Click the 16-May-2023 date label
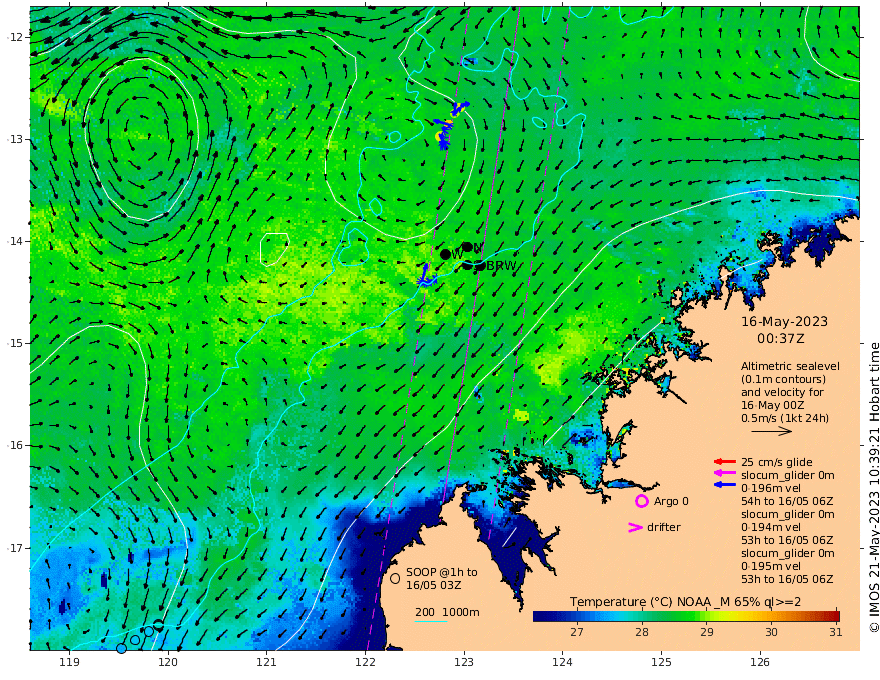This screenshot has width=880, height=680. tap(785, 321)
